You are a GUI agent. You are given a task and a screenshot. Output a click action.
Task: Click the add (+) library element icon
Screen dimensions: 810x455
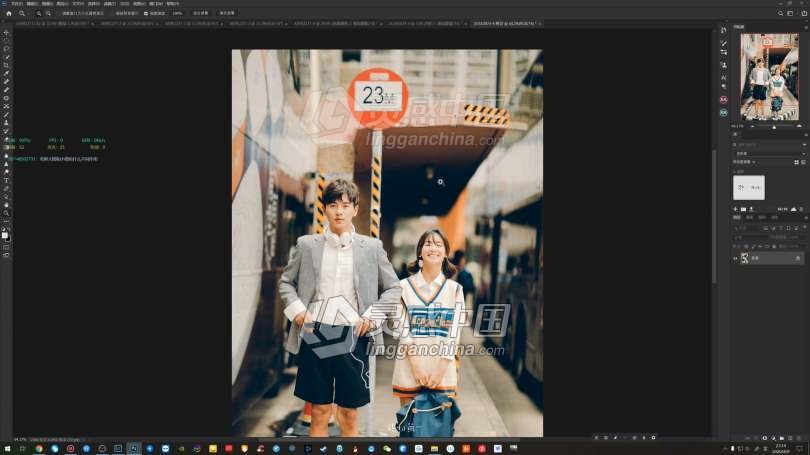click(736, 209)
